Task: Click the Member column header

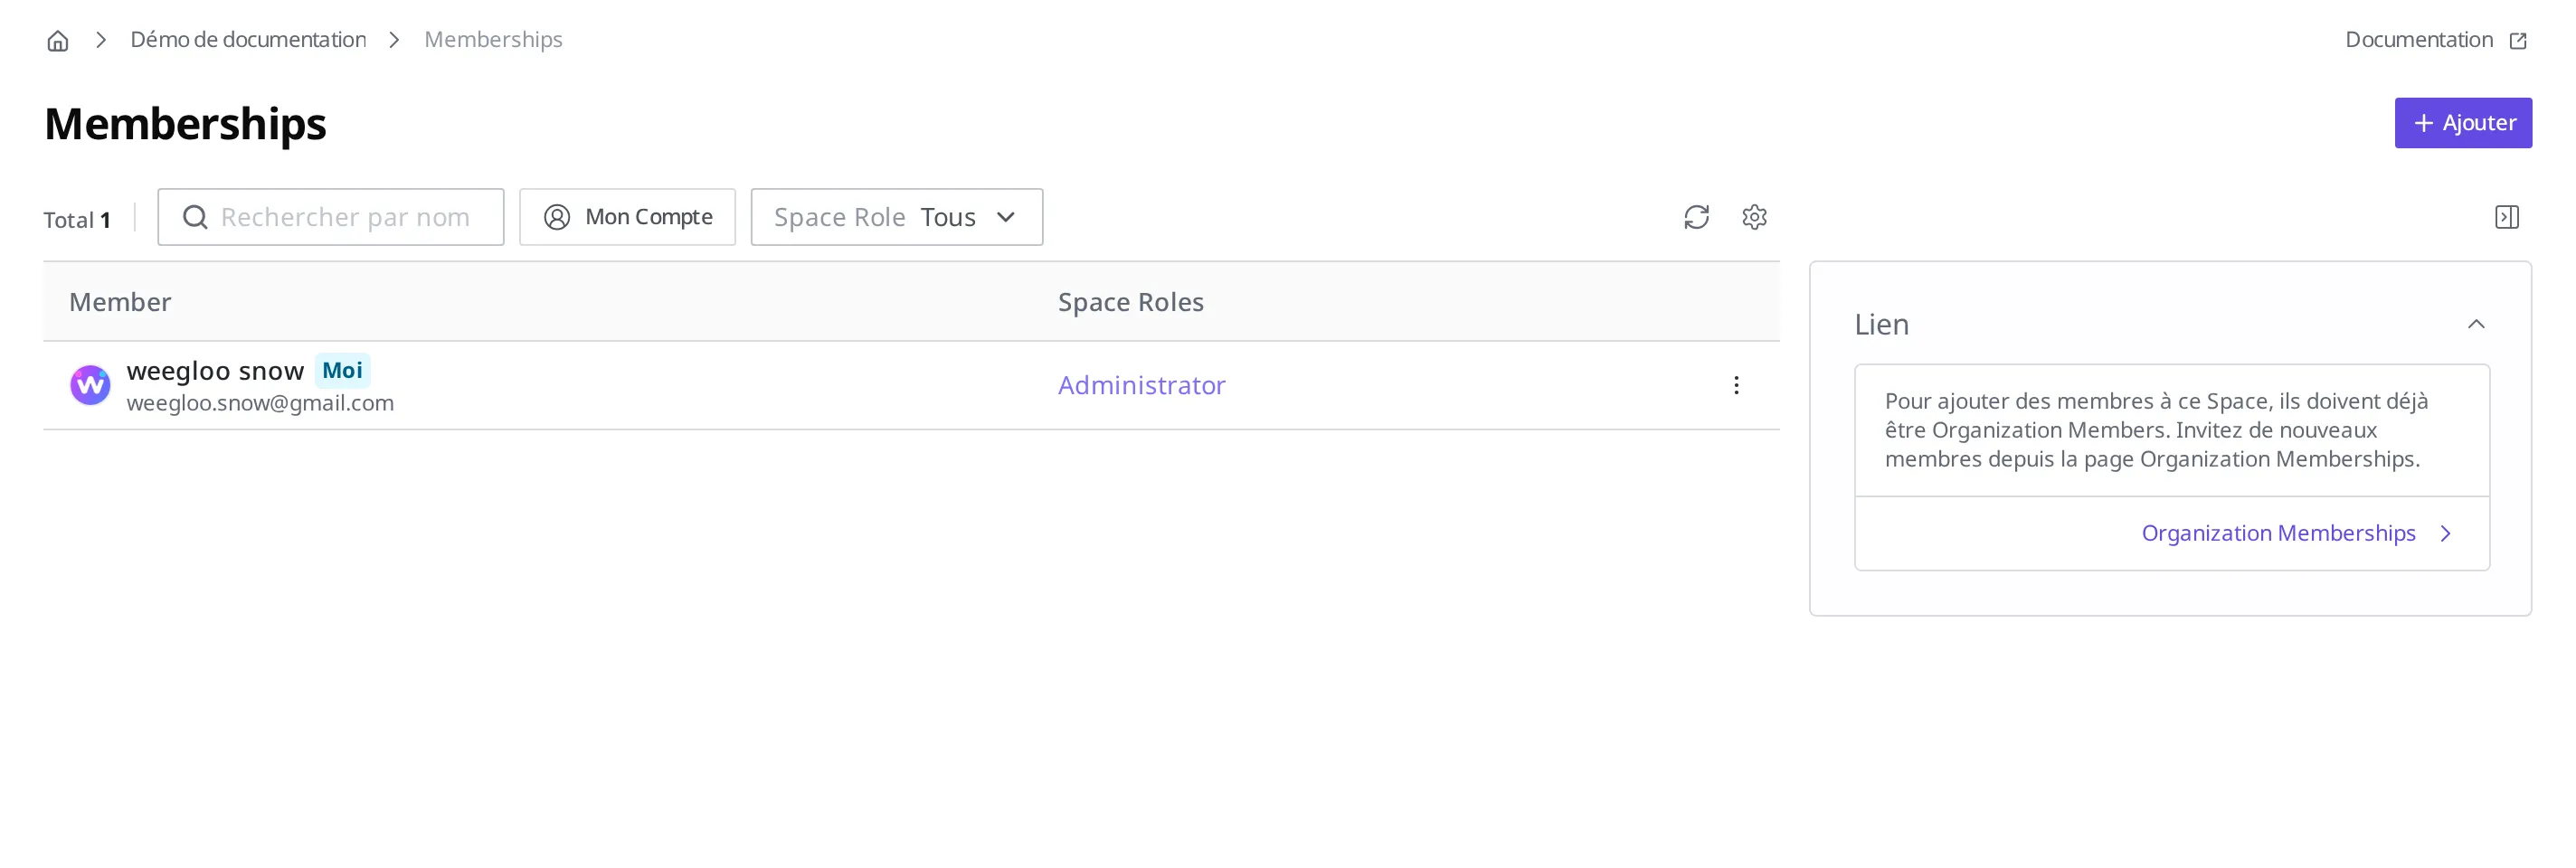Action: pos(120,302)
